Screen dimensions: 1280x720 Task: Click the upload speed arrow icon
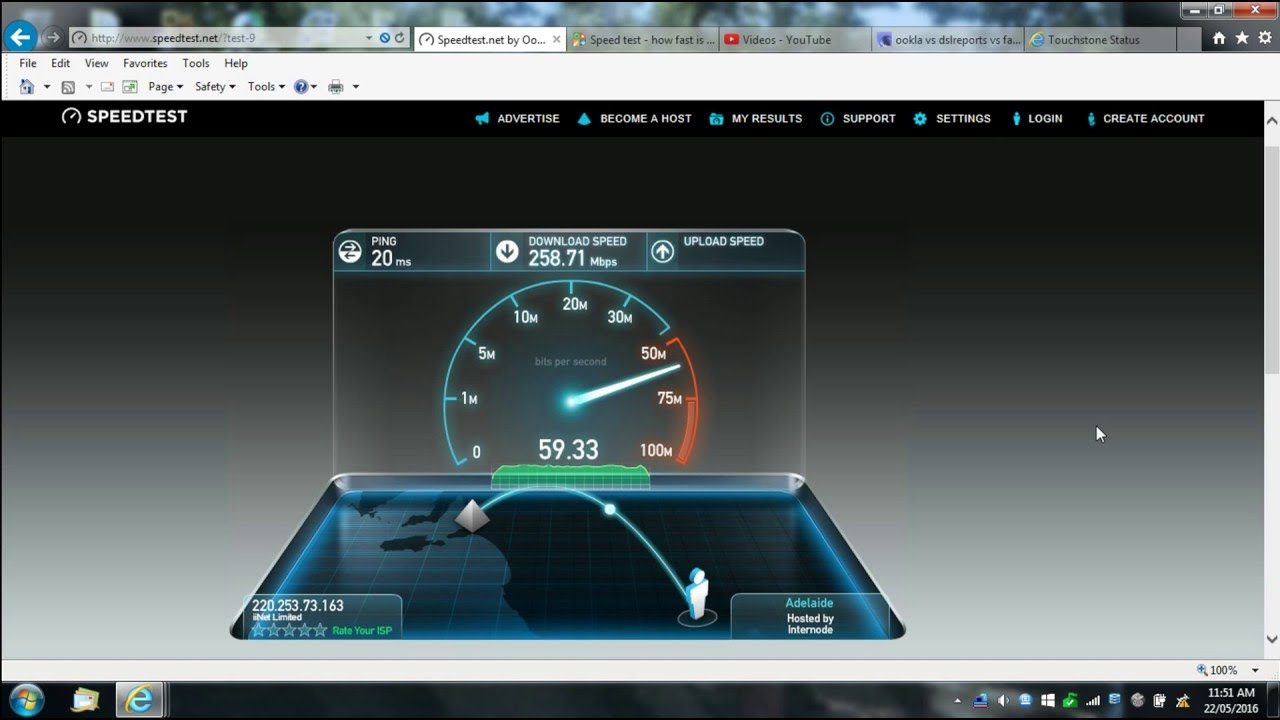663,251
